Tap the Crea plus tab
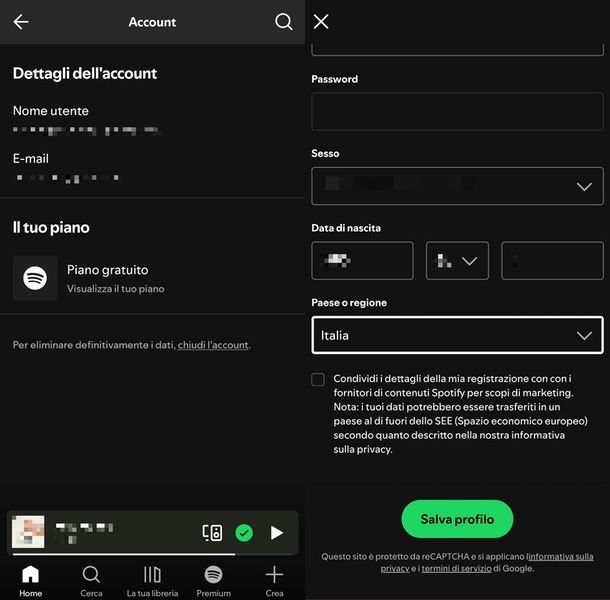 274,581
